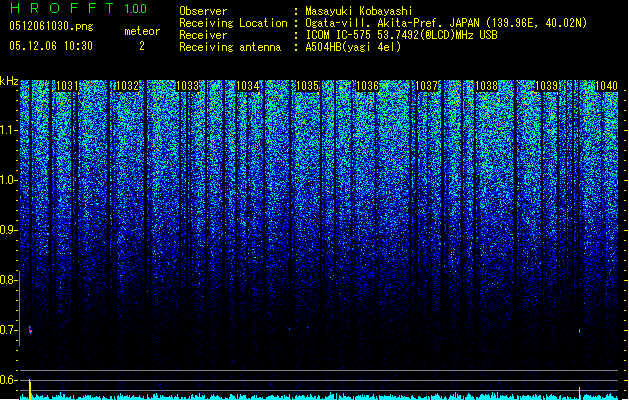Click the 1036 time marker
The width and height of the screenshot is (629, 400).
pyautogui.click(x=367, y=86)
